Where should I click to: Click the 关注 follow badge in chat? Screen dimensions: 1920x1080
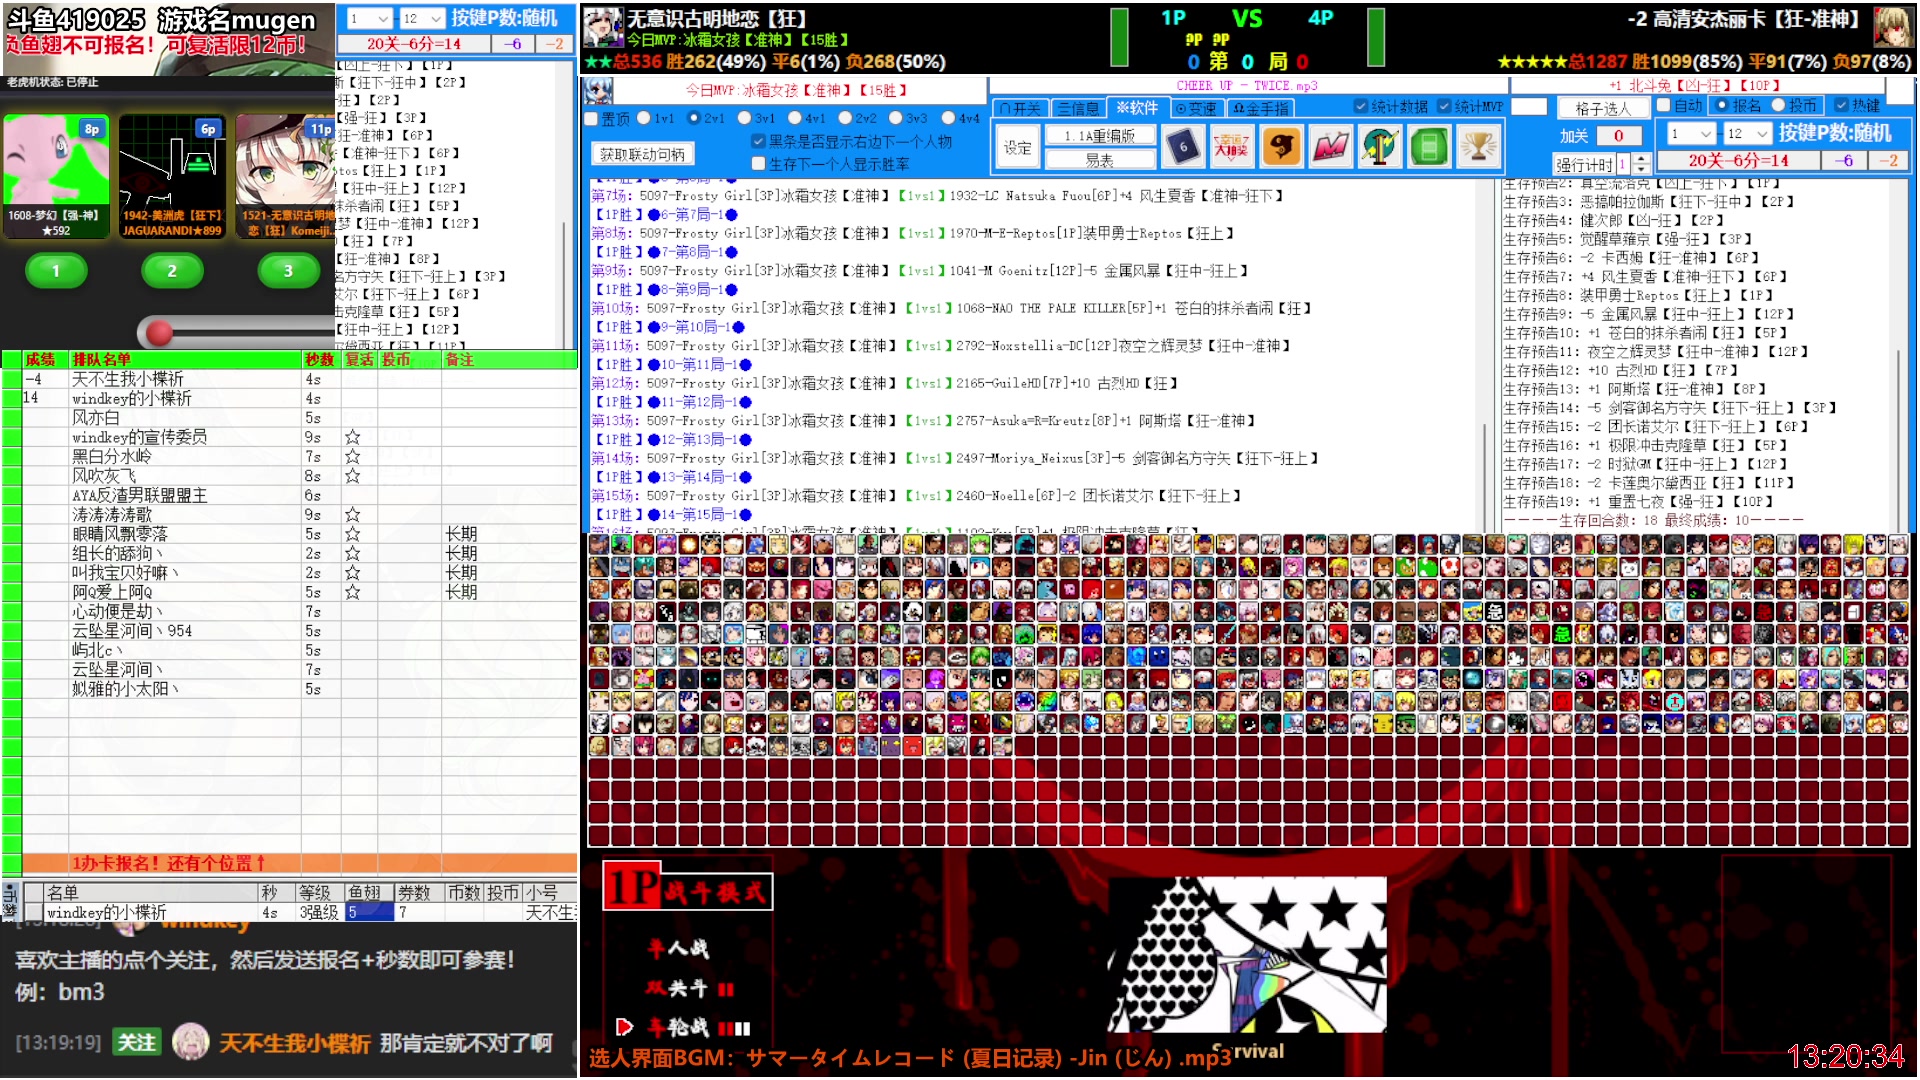tap(137, 1043)
